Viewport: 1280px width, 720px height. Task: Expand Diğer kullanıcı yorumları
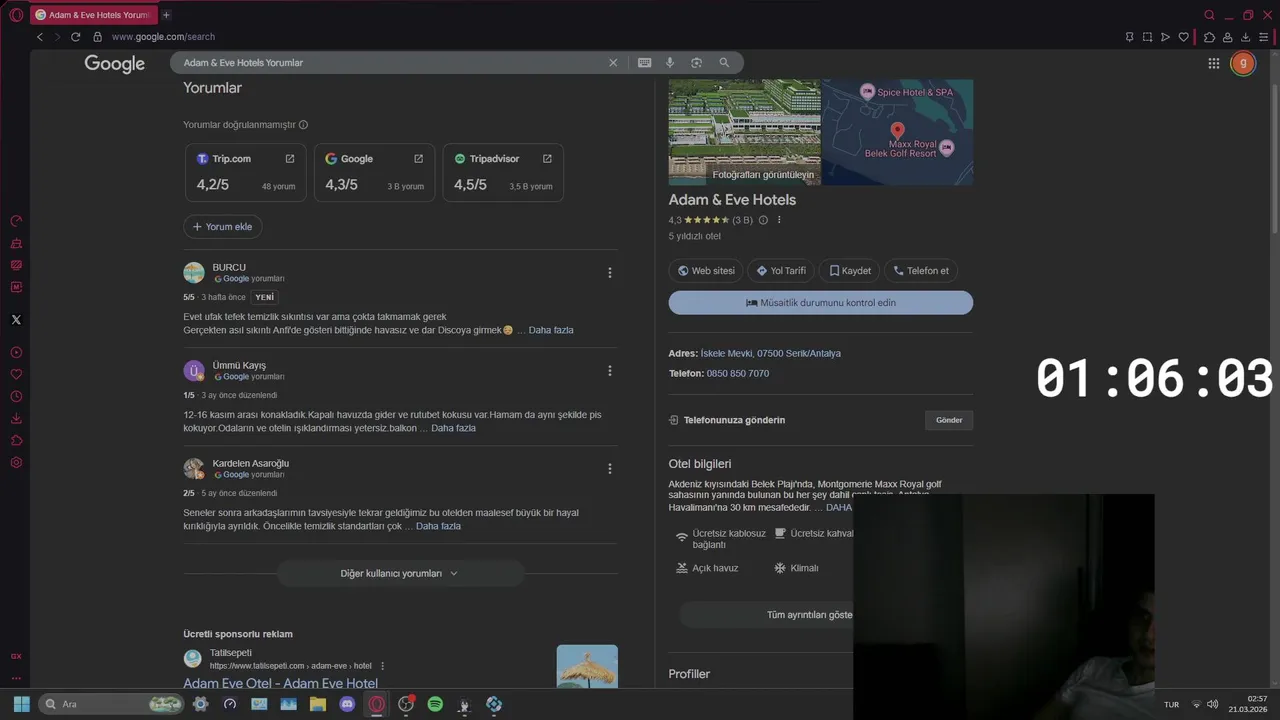point(400,574)
